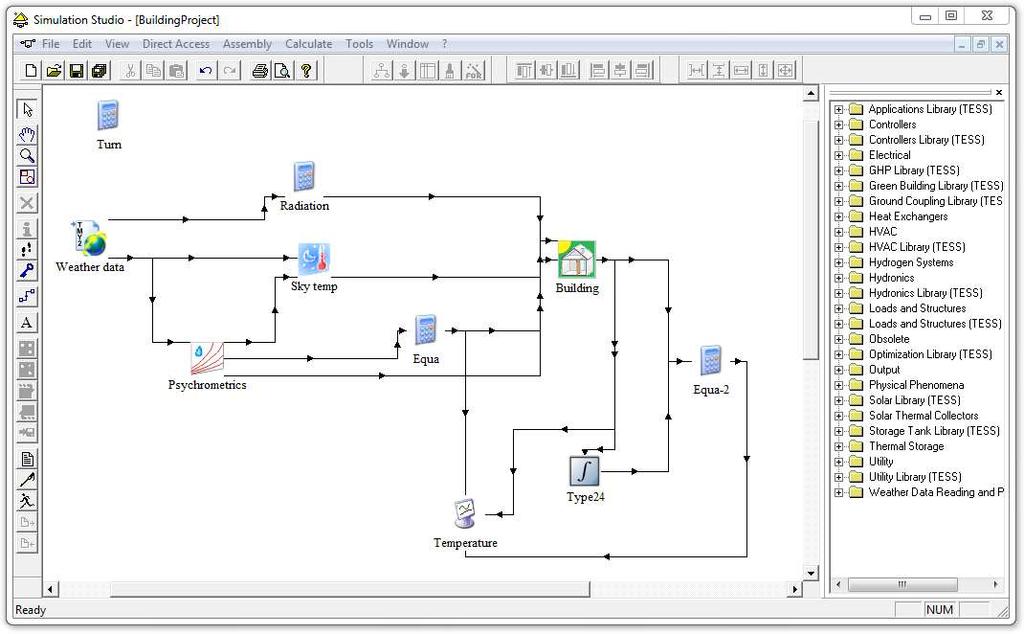Image resolution: width=1024 pixels, height=634 pixels.
Task: Open the View menu
Action: point(117,44)
